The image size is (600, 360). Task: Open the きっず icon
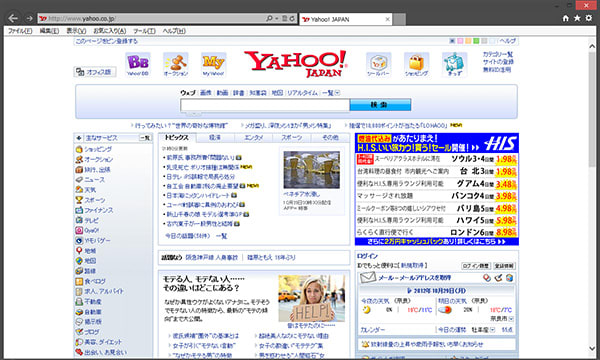(454, 64)
